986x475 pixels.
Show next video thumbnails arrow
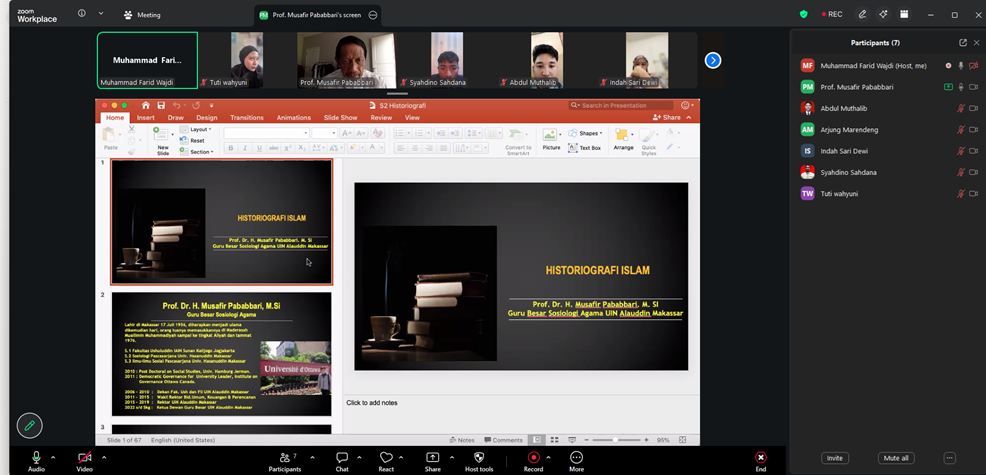coord(712,60)
